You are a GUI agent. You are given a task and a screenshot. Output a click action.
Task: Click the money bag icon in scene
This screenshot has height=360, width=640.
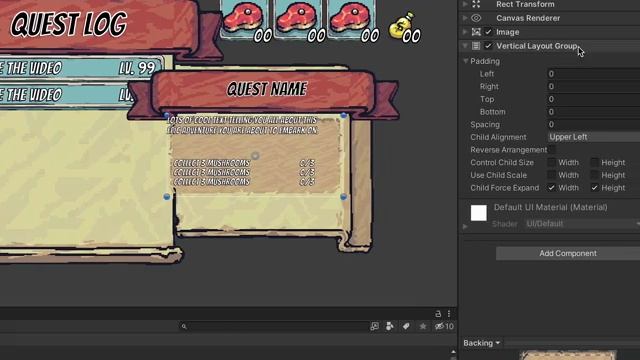pyautogui.click(x=400, y=26)
